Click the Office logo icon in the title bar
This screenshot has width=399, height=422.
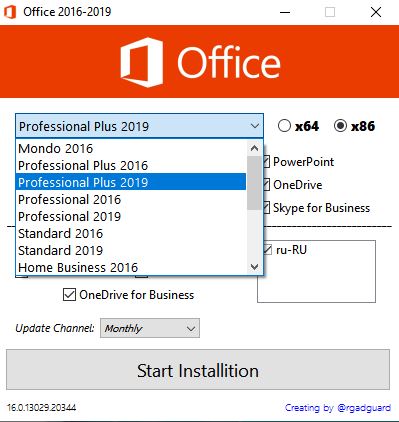pyautogui.click(x=10, y=12)
